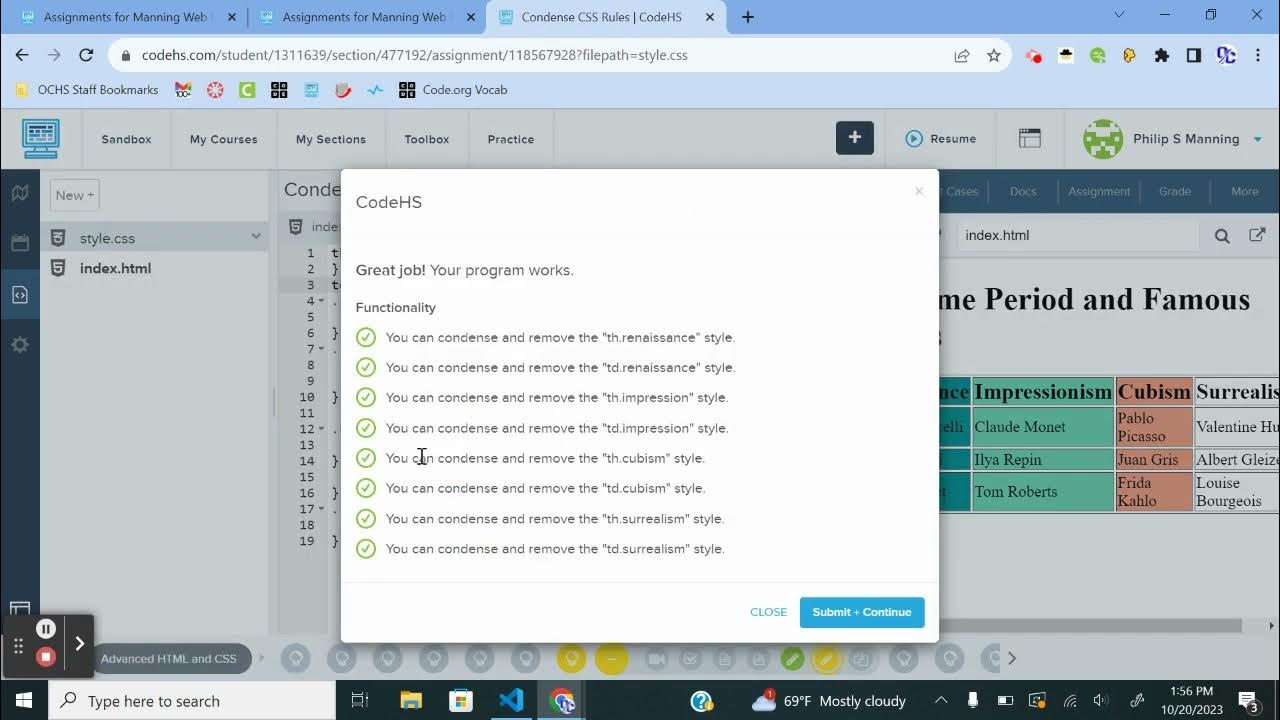Close the CodeHS dialog with X
1280x720 pixels.
(x=919, y=191)
